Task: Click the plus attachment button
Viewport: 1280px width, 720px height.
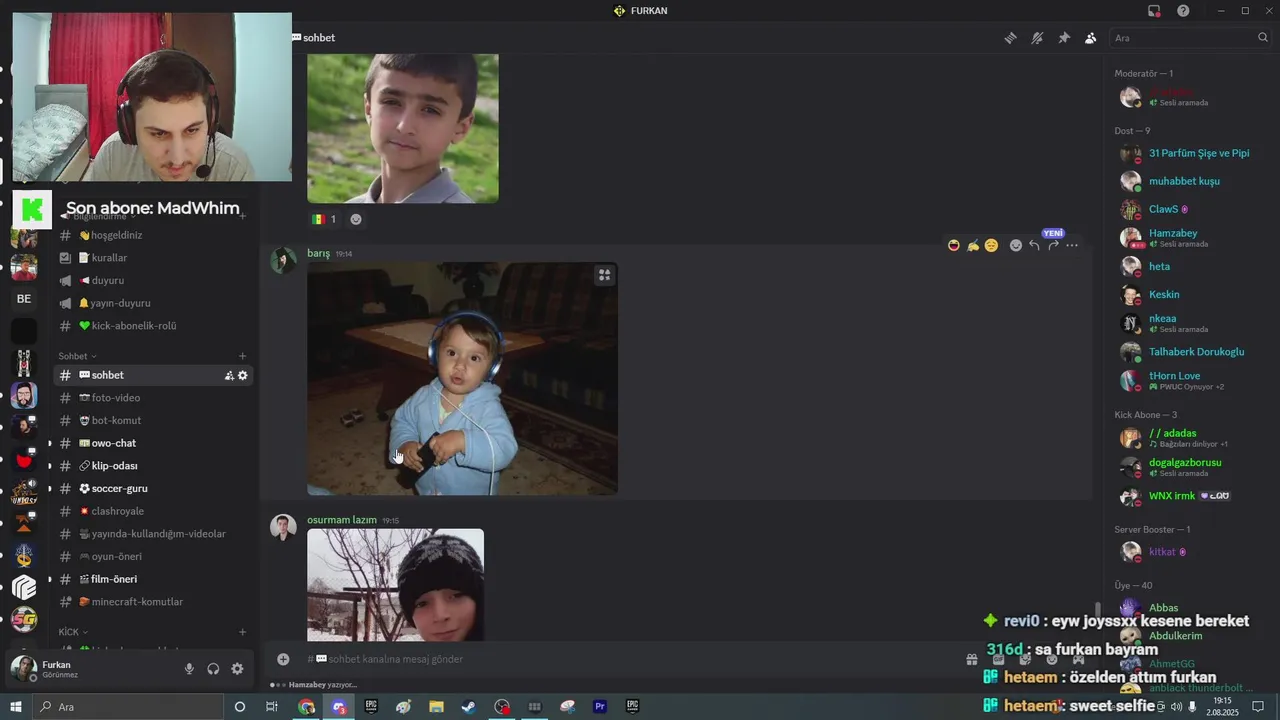Action: coord(283,659)
